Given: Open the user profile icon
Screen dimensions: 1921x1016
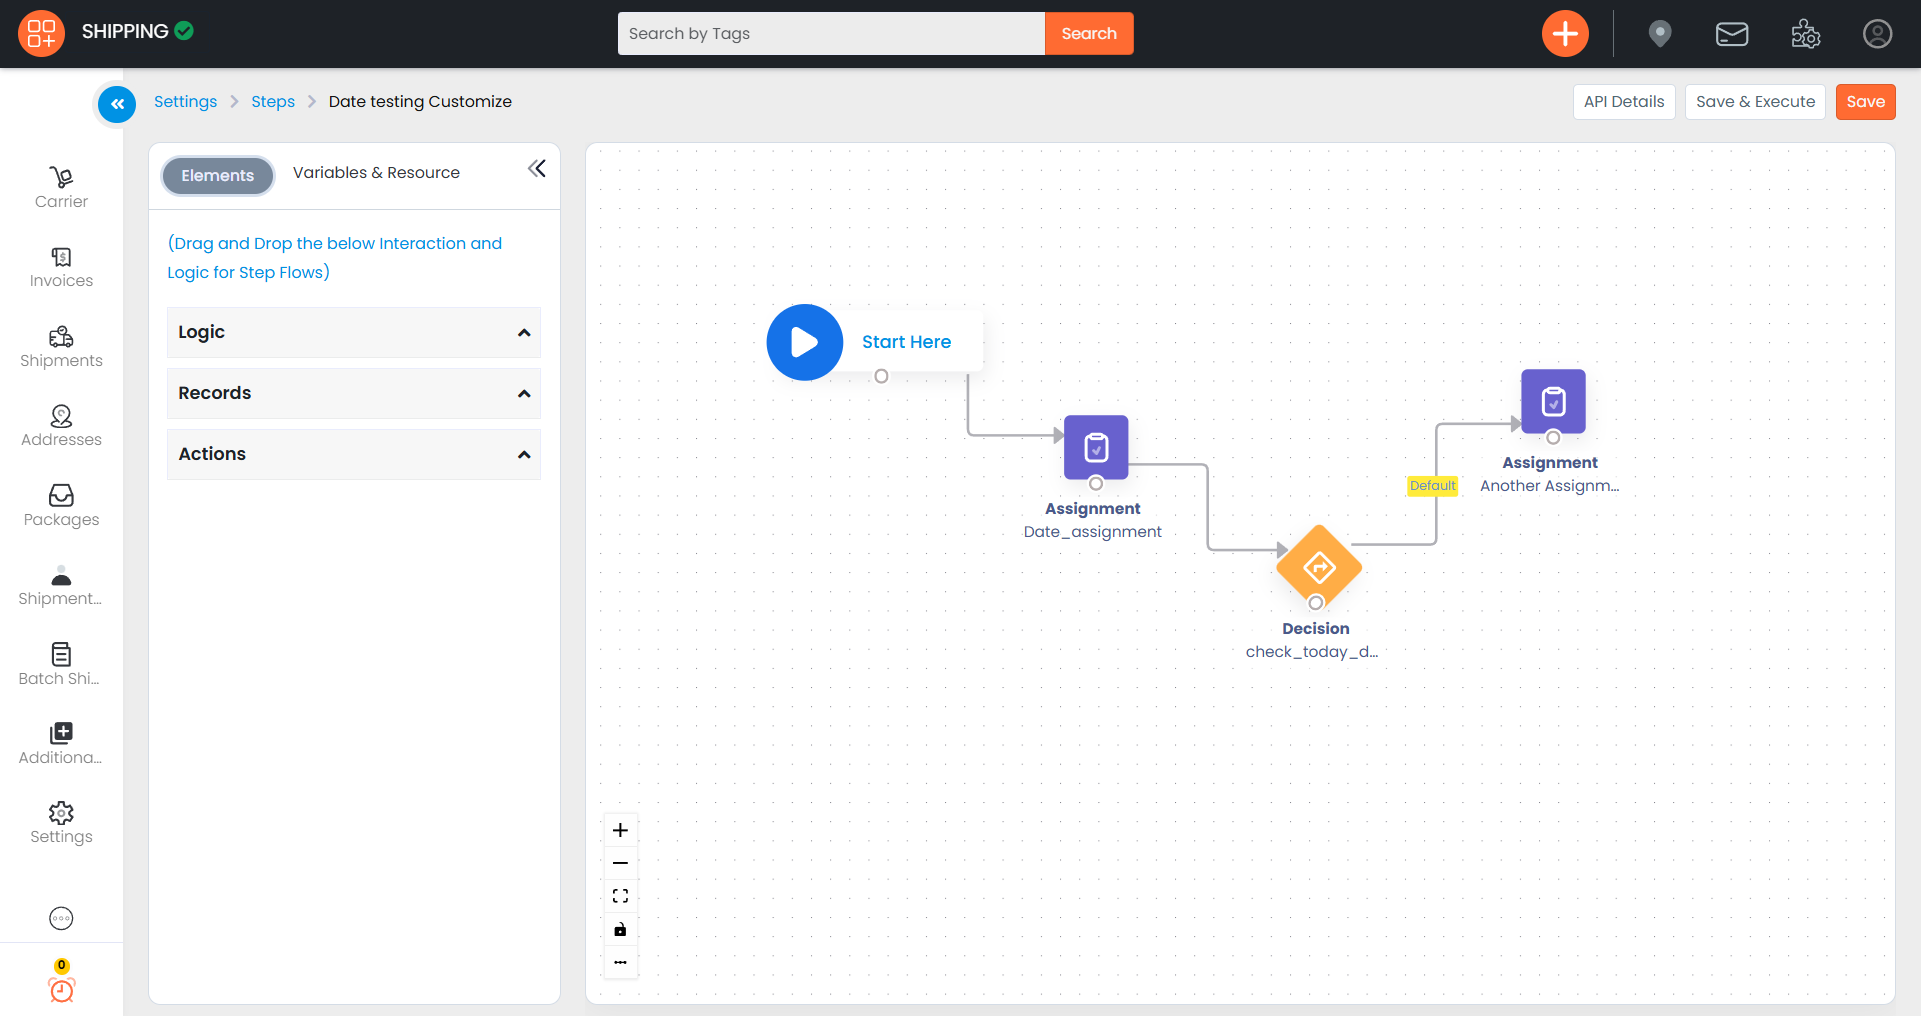Looking at the screenshot, I should coord(1878,34).
